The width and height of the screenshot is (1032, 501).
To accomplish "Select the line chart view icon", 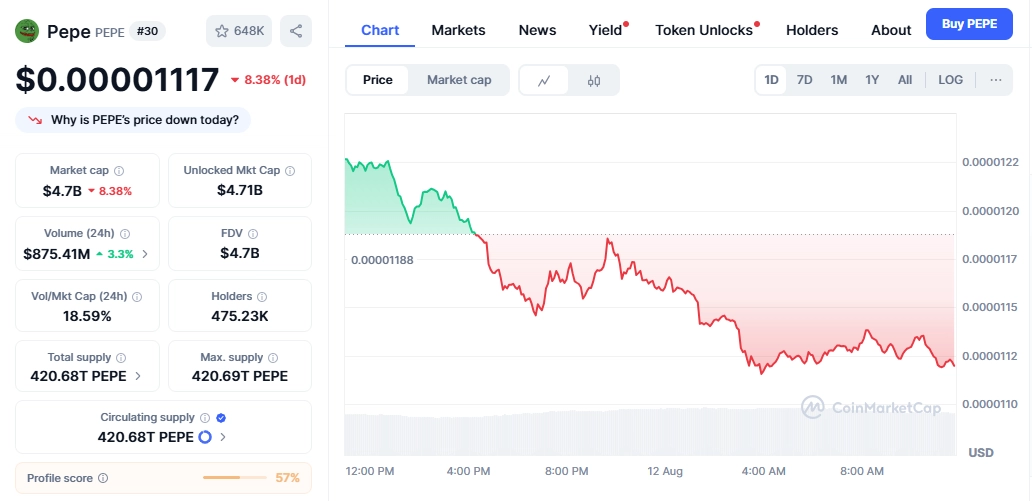I will coord(544,80).
